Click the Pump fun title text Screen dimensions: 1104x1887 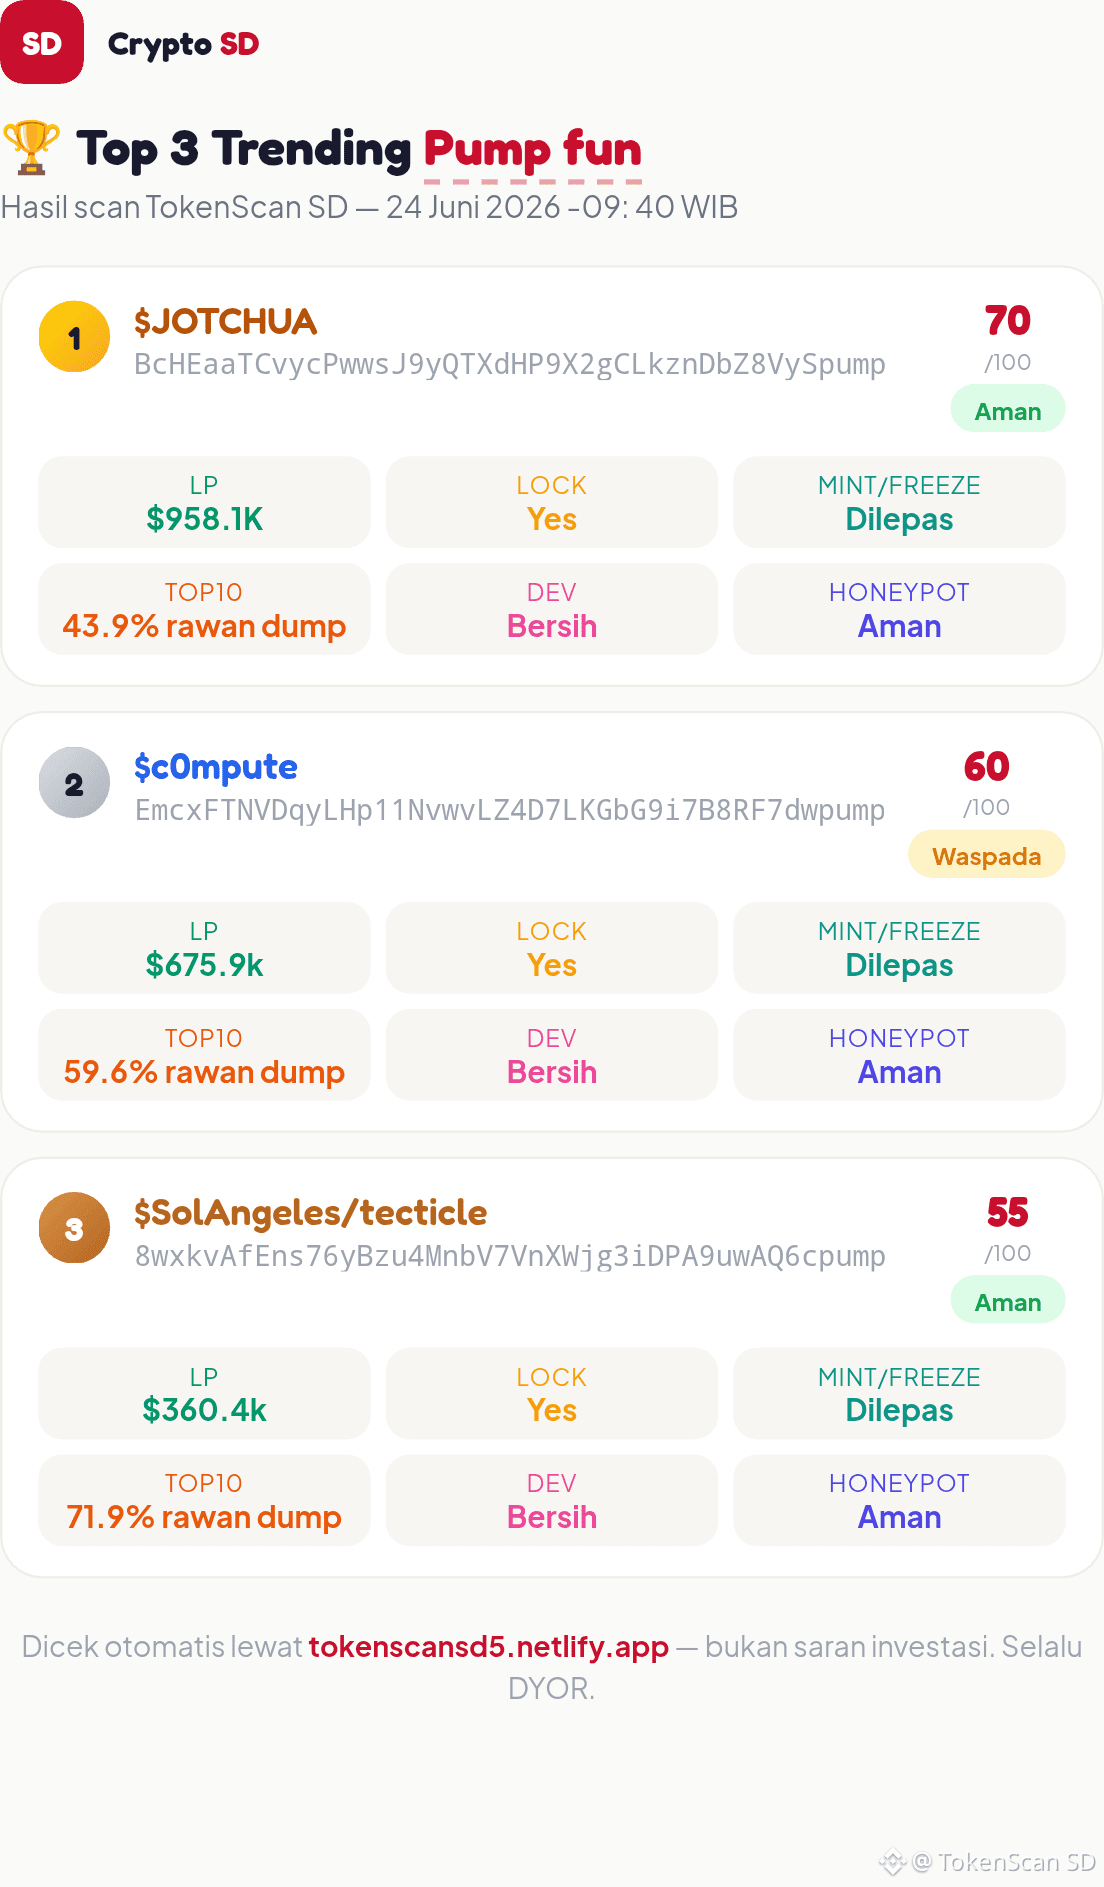point(532,149)
